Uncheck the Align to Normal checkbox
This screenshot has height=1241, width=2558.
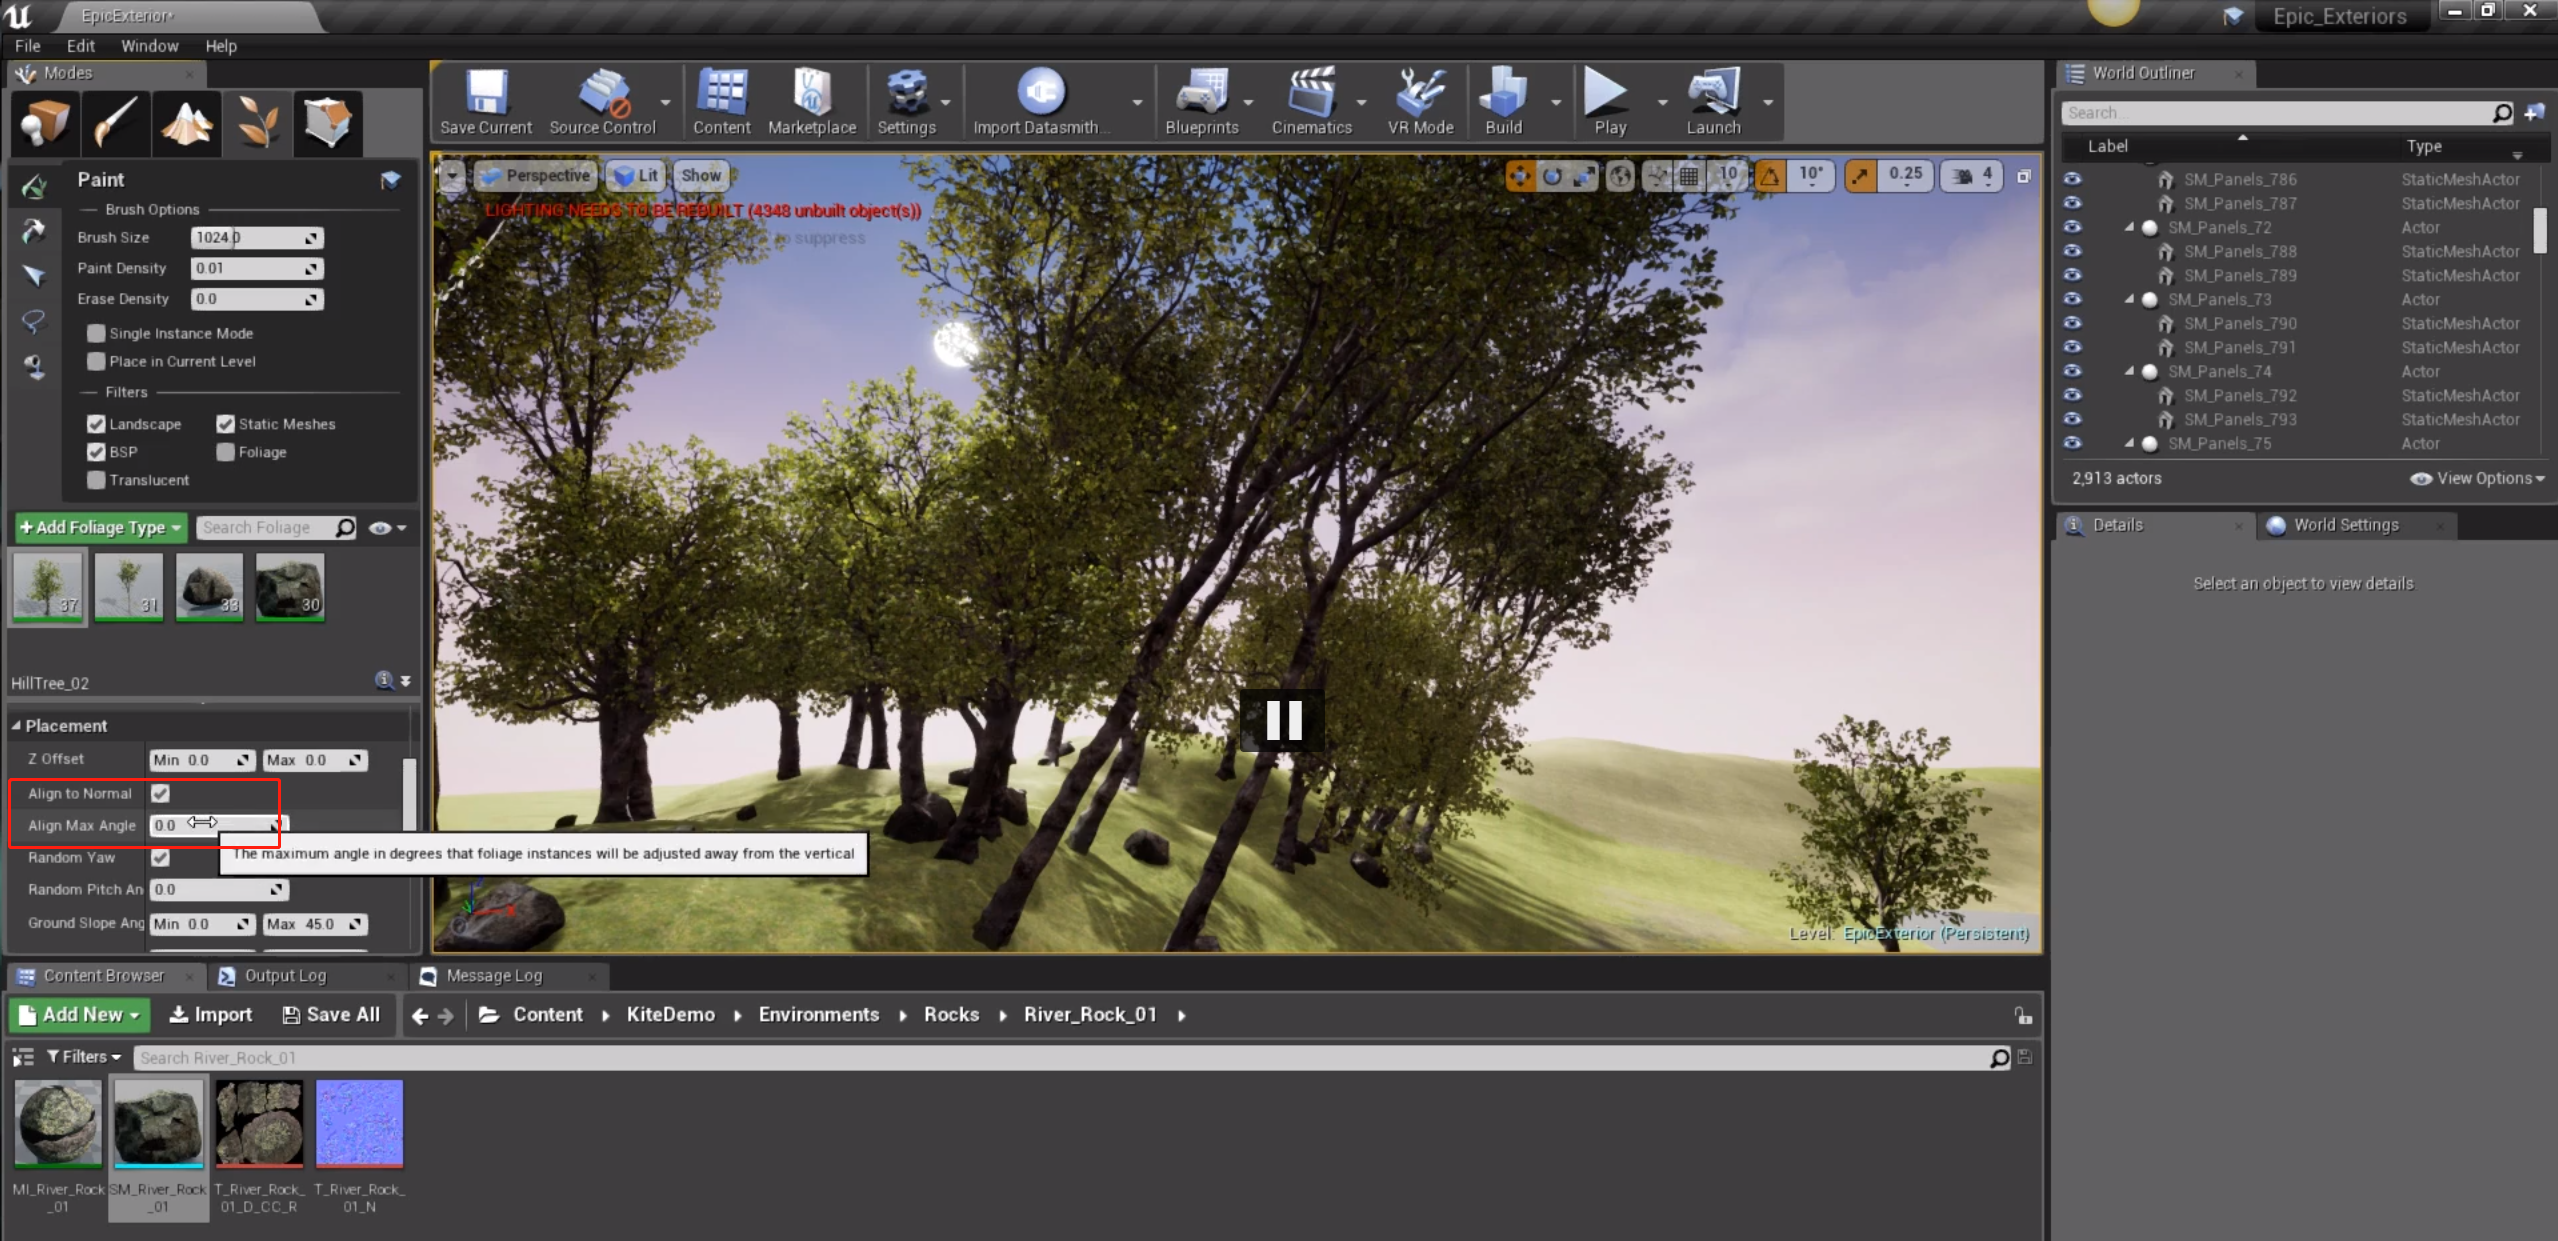(160, 793)
